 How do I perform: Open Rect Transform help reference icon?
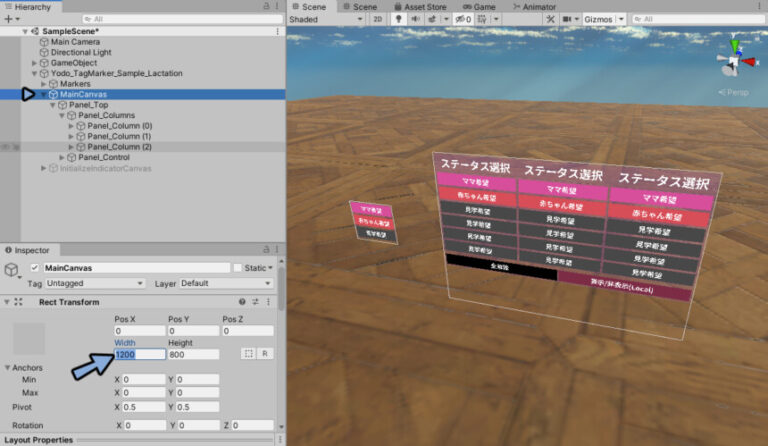click(242, 302)
